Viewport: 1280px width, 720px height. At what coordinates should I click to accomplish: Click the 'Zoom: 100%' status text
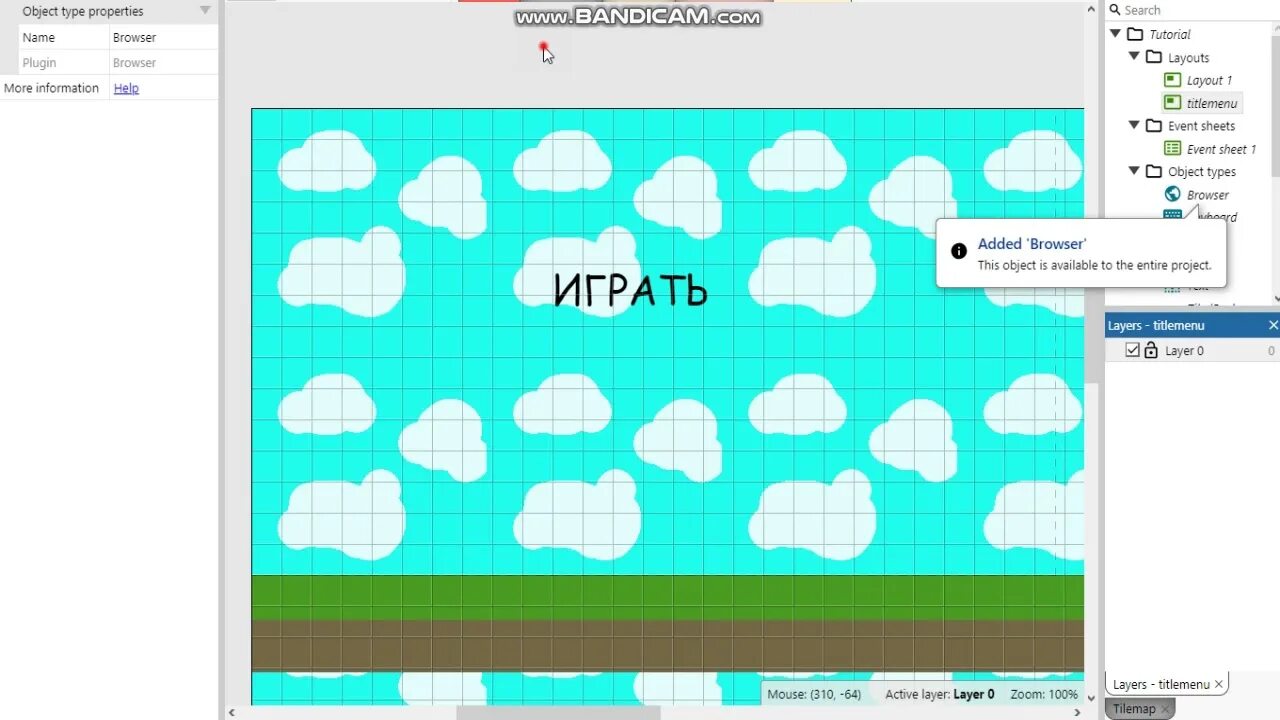(1044, 694)
